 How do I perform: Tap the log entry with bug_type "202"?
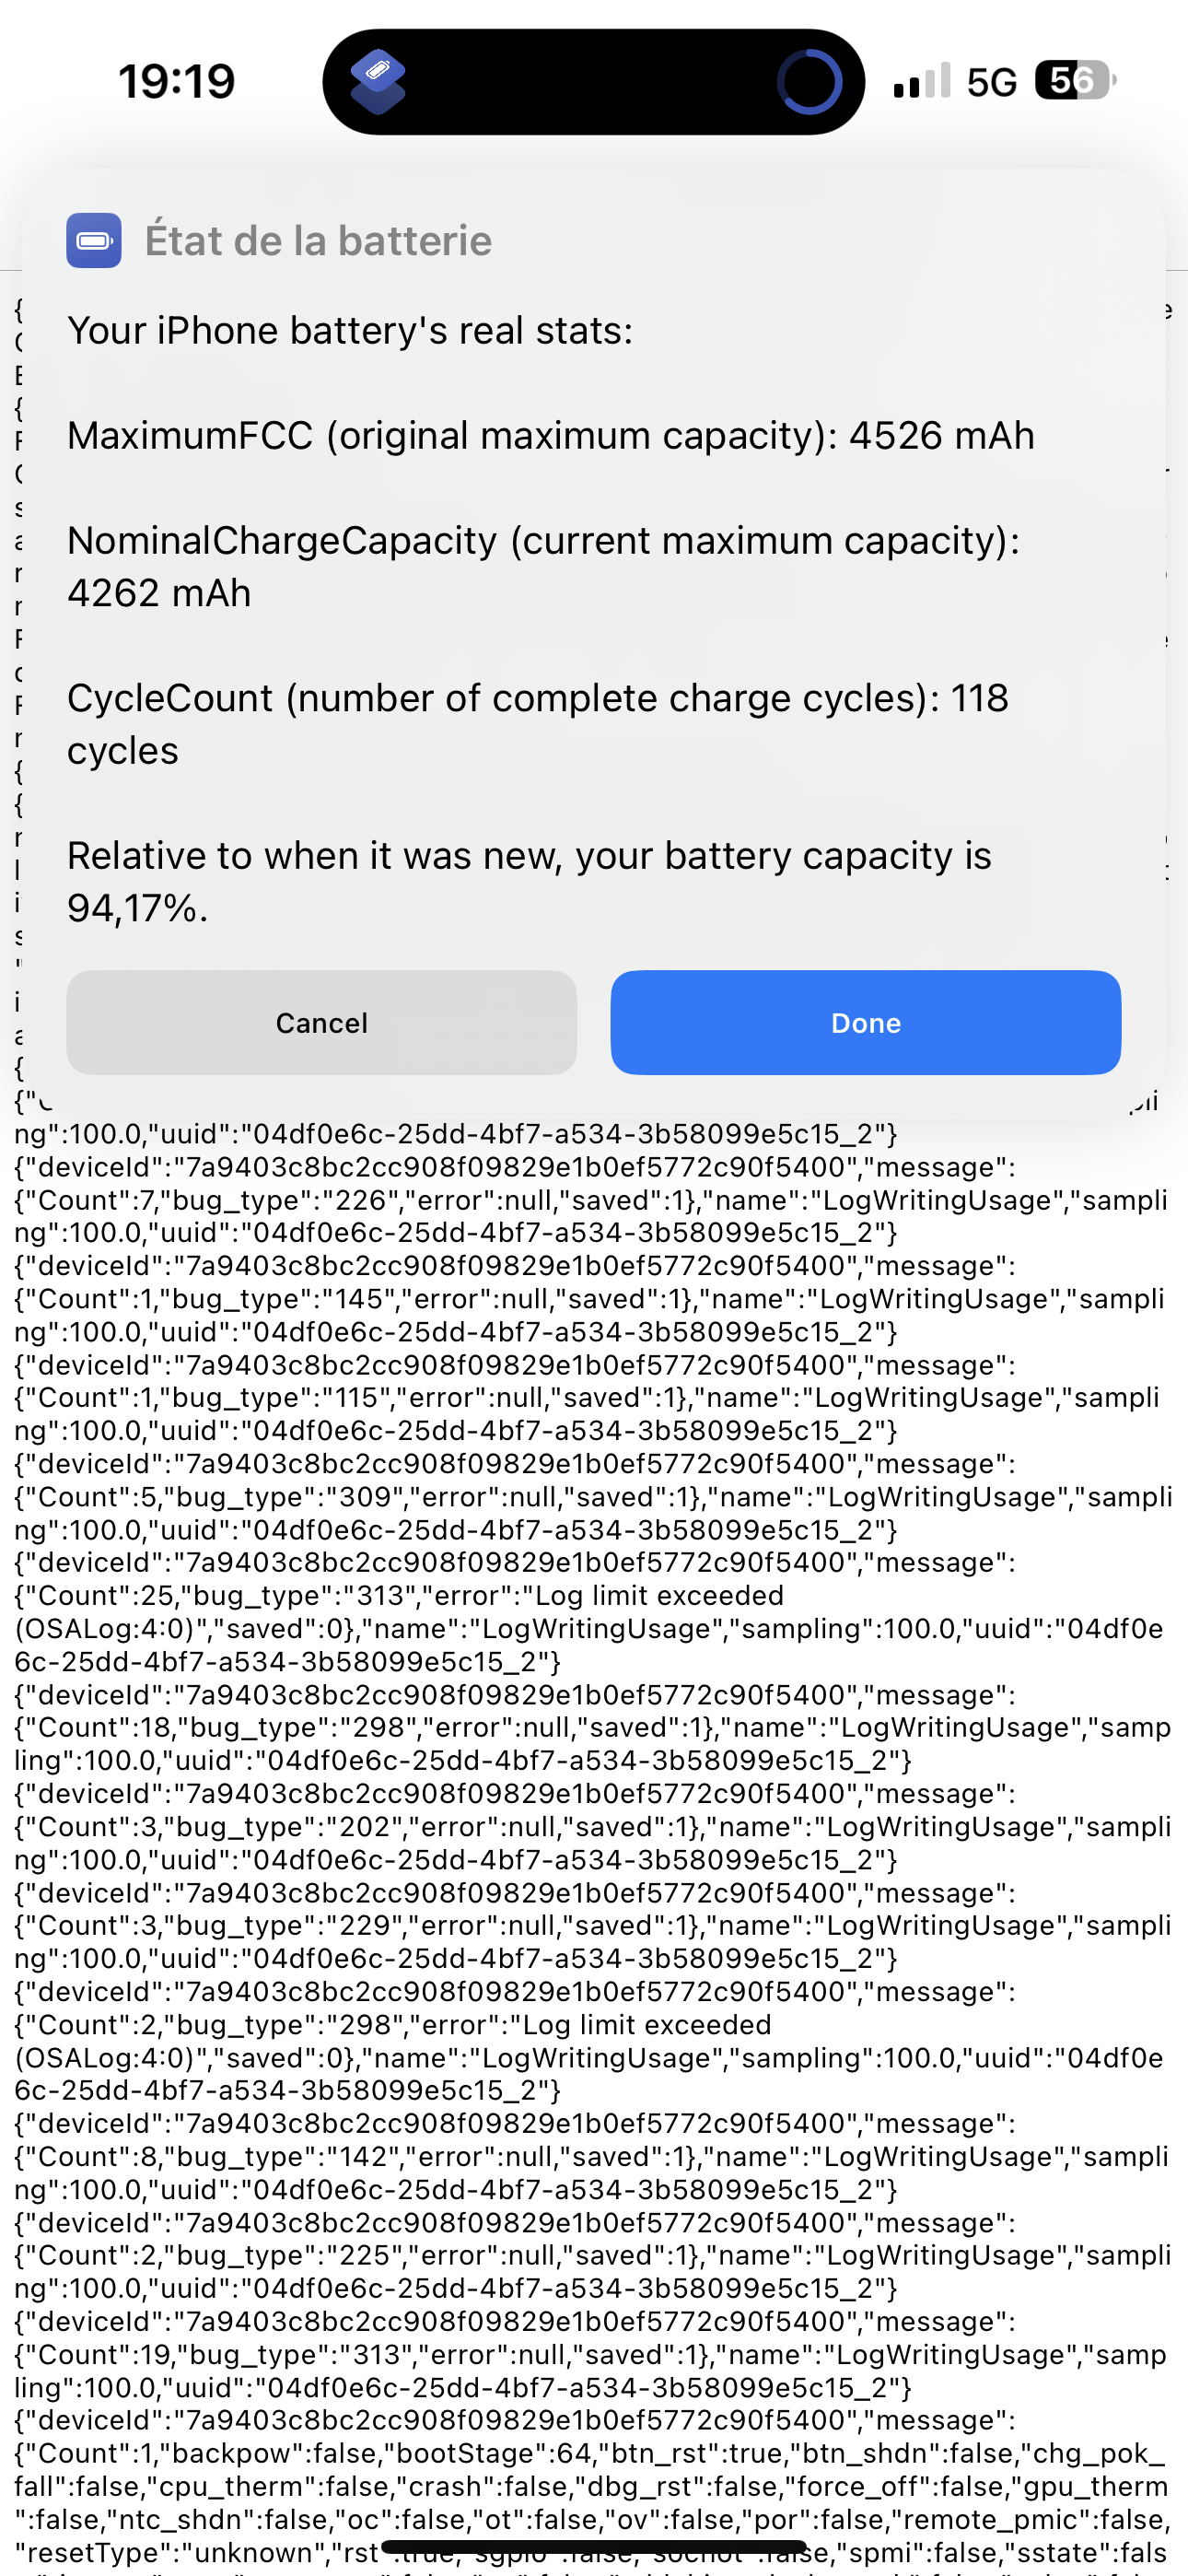(590, 1827)
